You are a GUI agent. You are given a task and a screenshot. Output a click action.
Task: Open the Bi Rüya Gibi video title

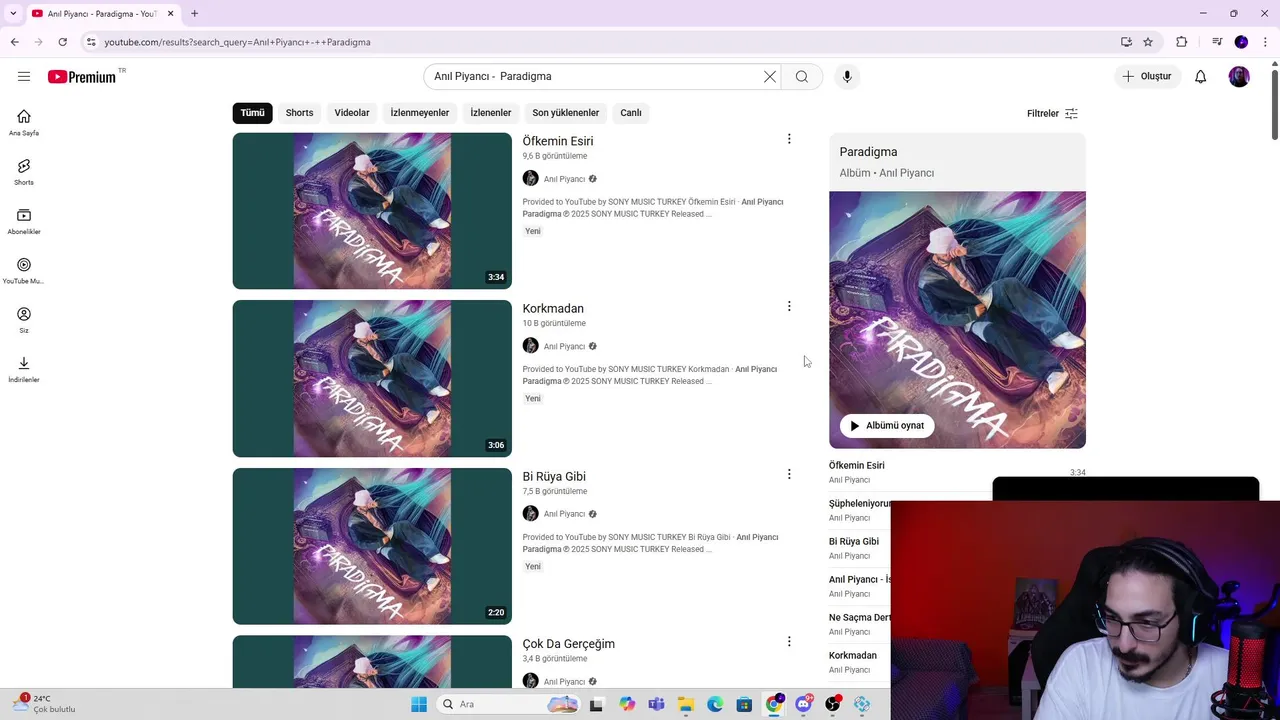[554, 476]
